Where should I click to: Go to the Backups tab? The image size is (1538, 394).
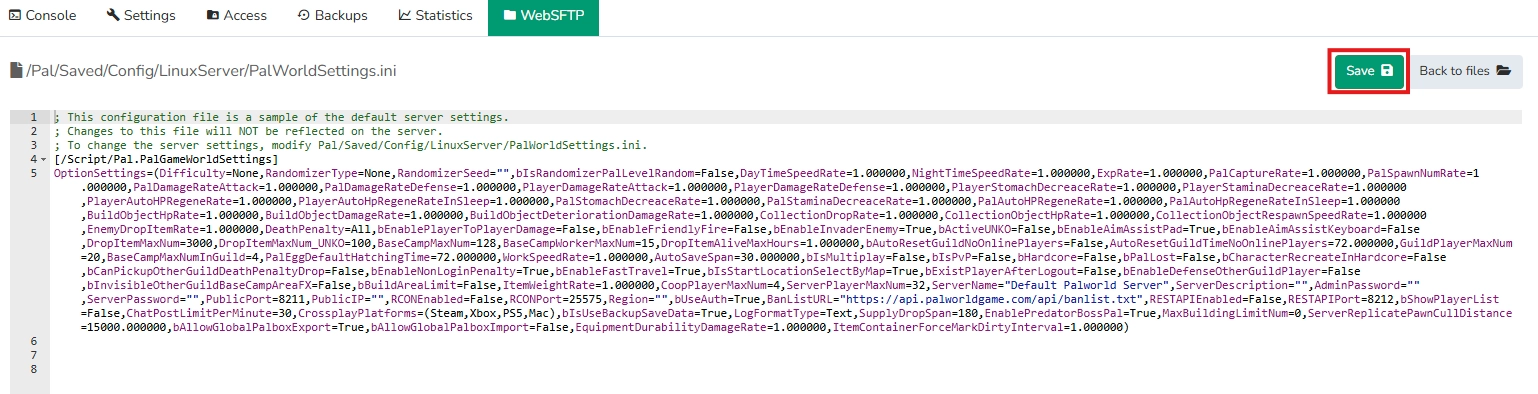click(333, 16)
